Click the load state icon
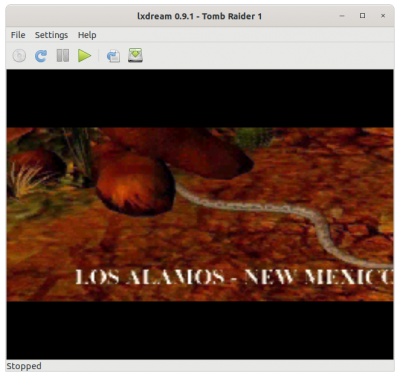 point(113,56)
